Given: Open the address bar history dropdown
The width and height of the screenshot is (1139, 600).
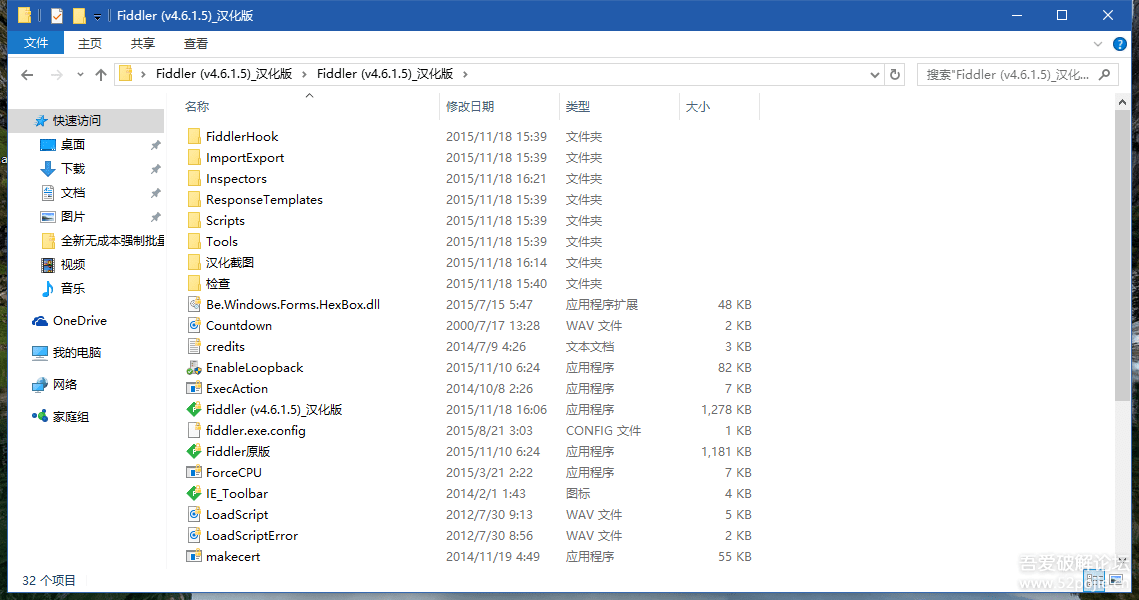Looking at the screenshot, I should tap(875, 75).
